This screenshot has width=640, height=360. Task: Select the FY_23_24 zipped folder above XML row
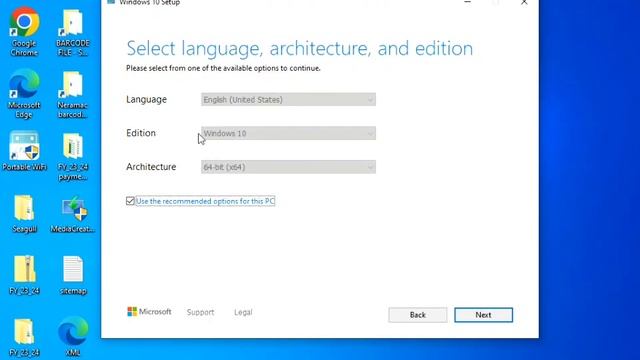pos(24,275)
